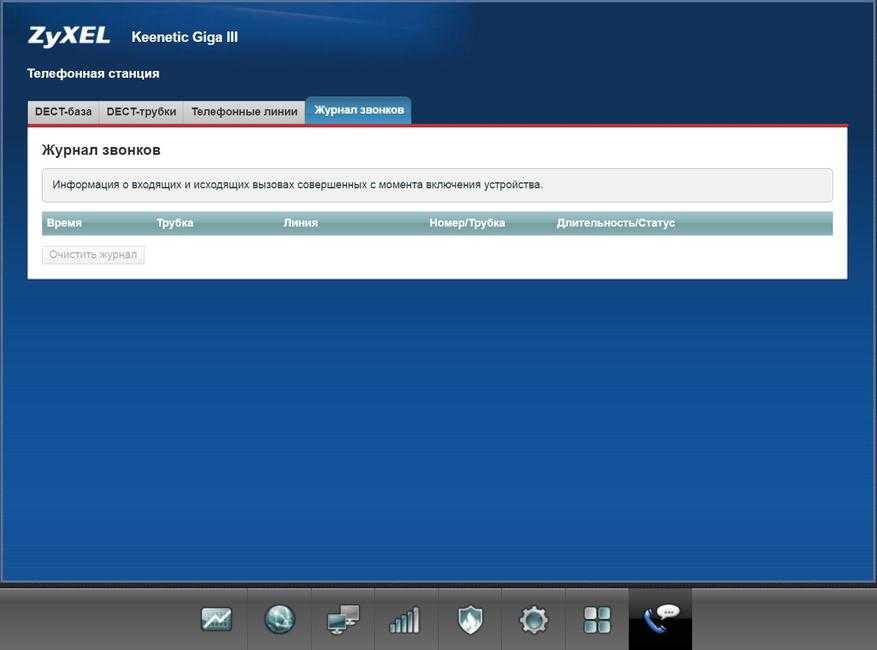The image size is (877, 650).
Task: Open the system settings gear icon
Action: pos(533,620)
